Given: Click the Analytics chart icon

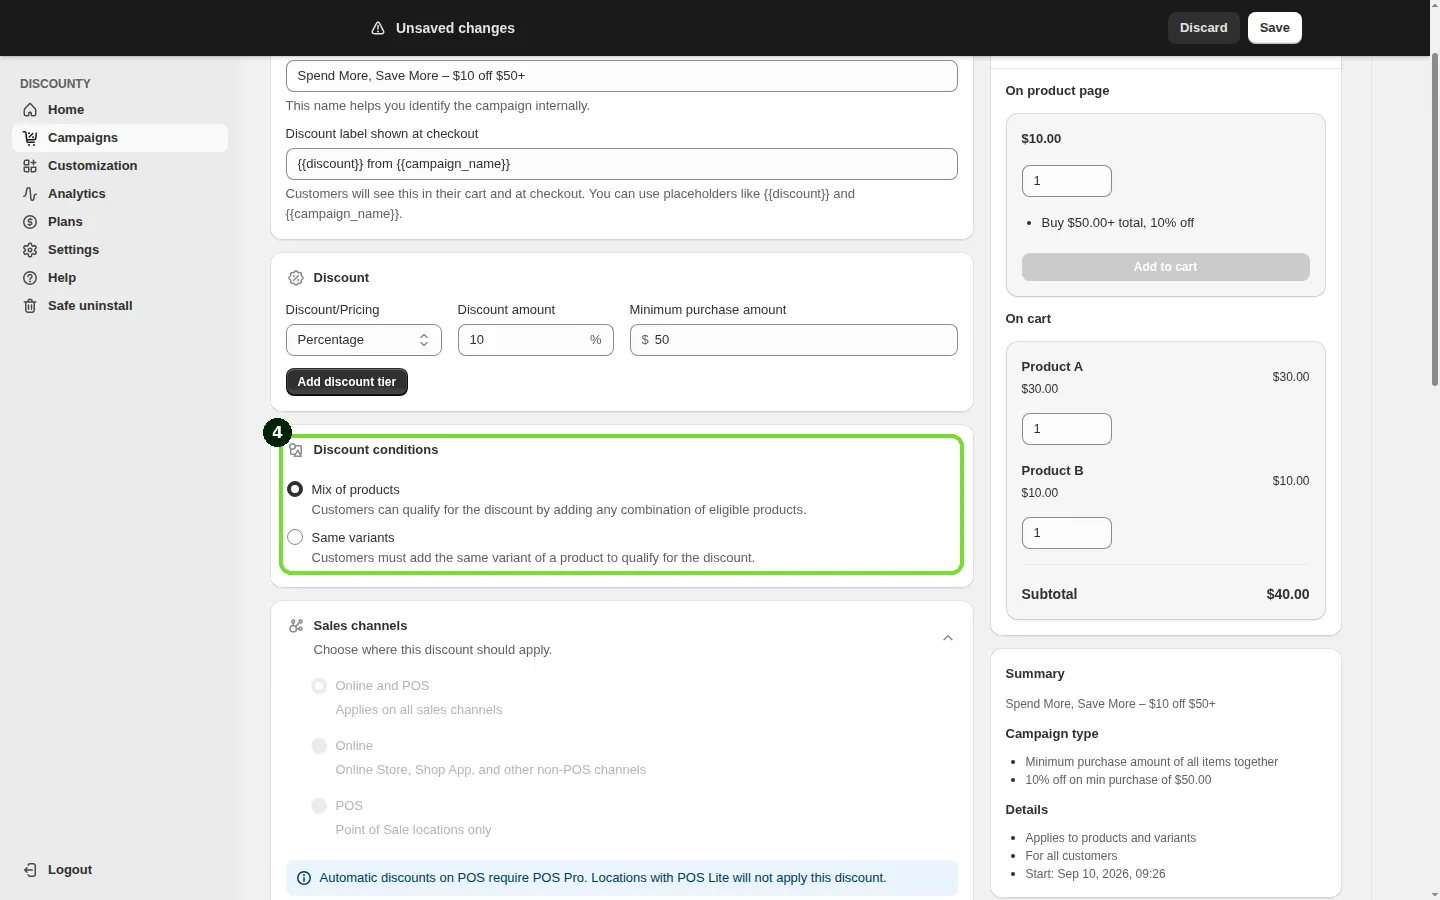Looking at the screenshot, I should [x=30, y=194].
